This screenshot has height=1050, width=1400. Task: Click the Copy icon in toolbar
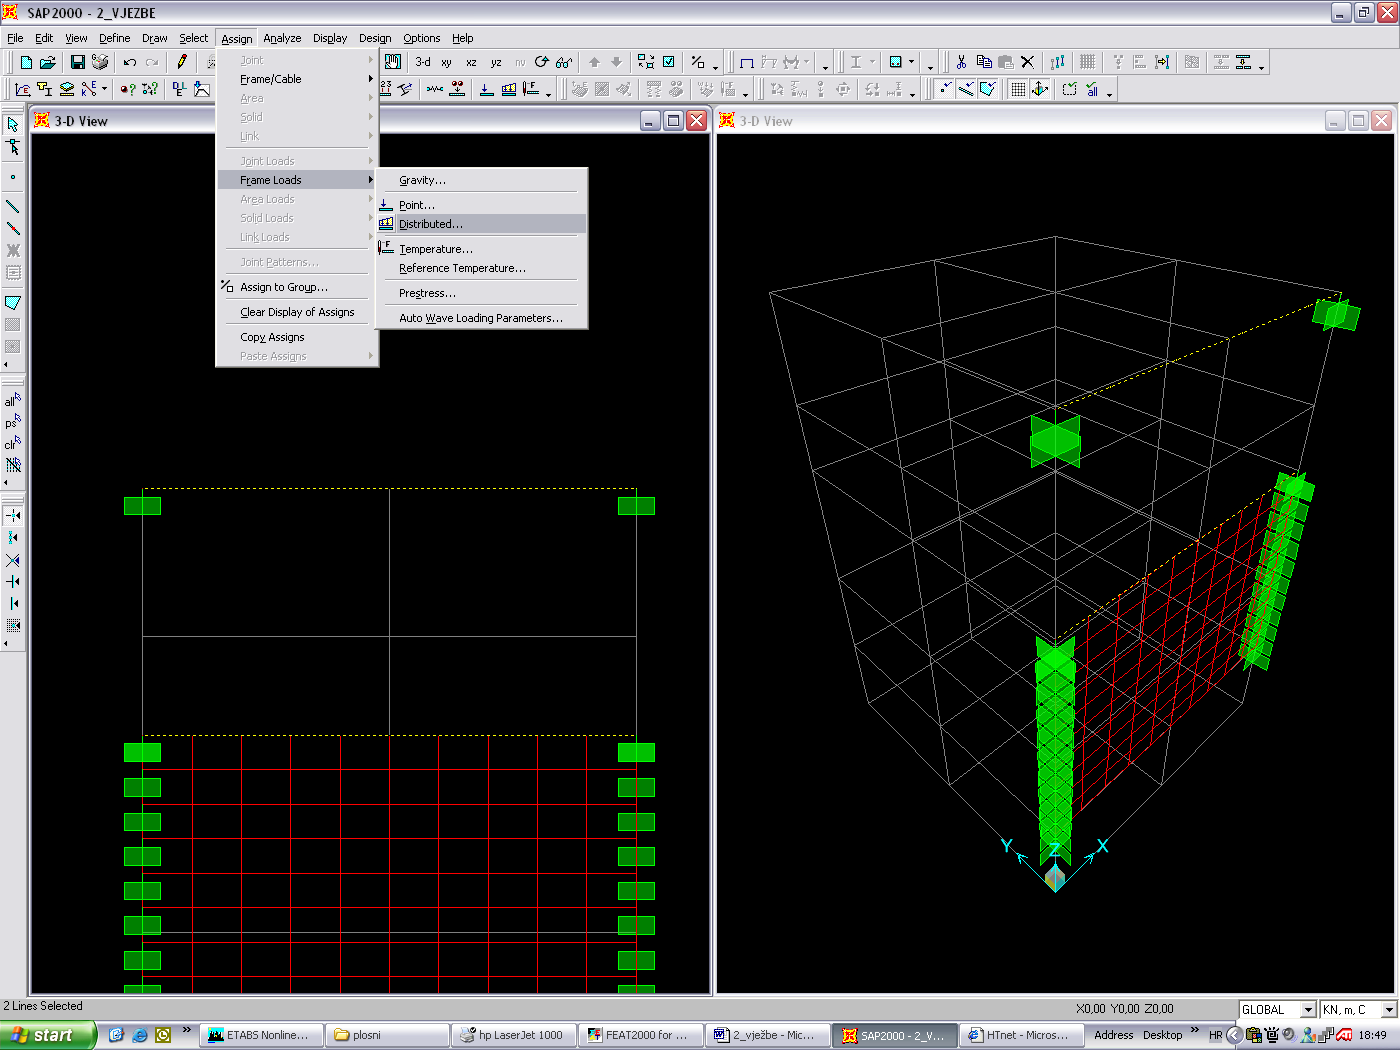[984, 62]
